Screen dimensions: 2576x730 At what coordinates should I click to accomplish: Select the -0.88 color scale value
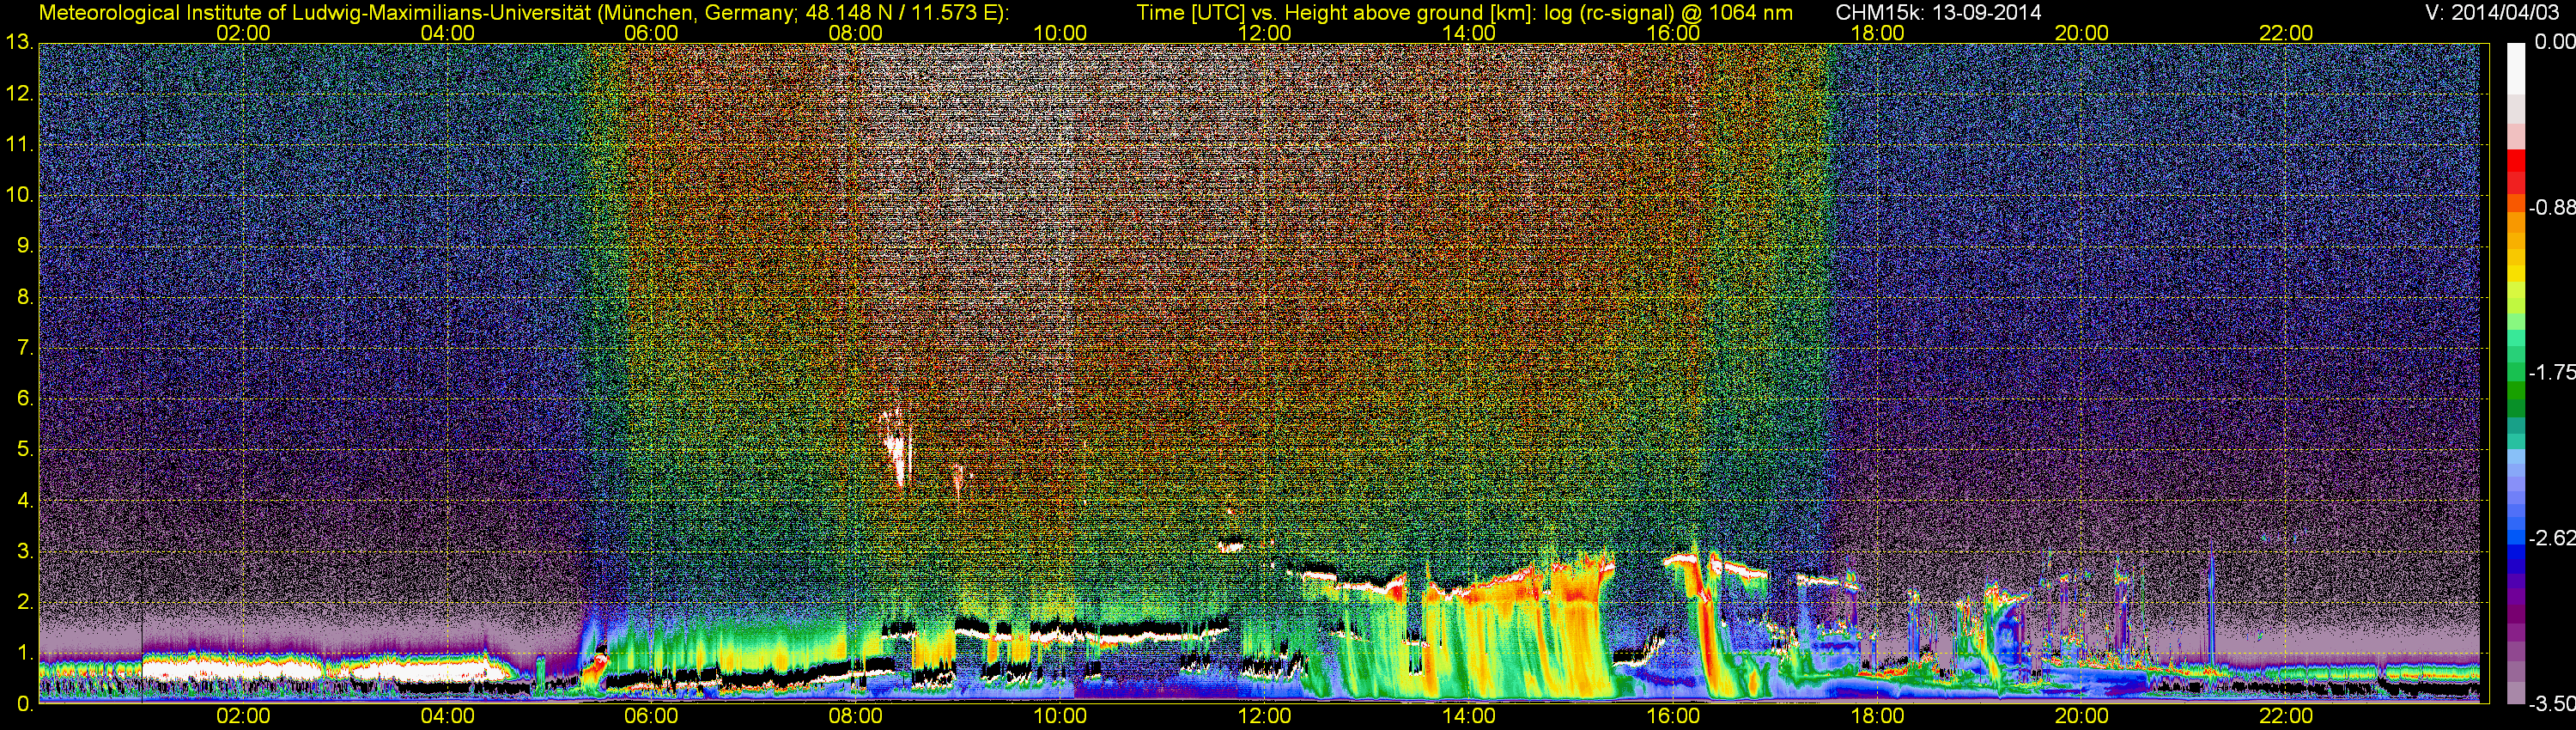[2552, 208]
